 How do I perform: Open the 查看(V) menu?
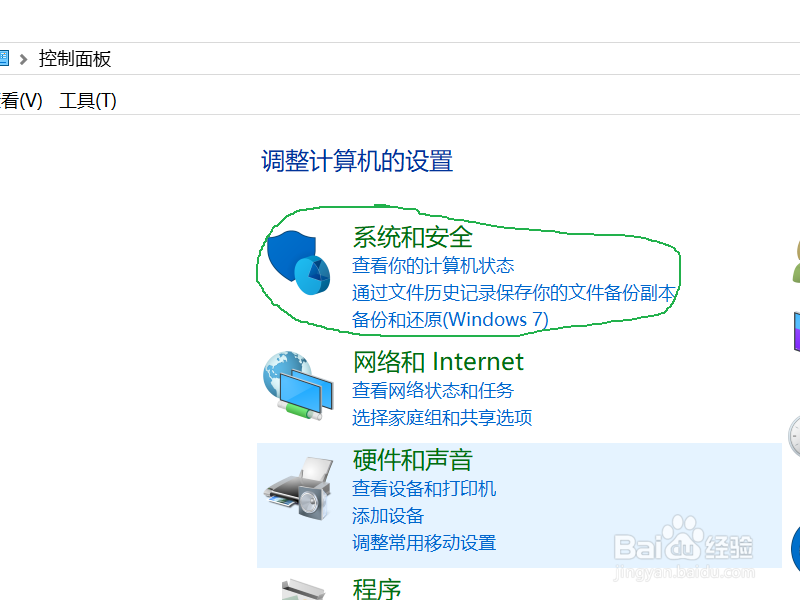(x=21, y=101)
